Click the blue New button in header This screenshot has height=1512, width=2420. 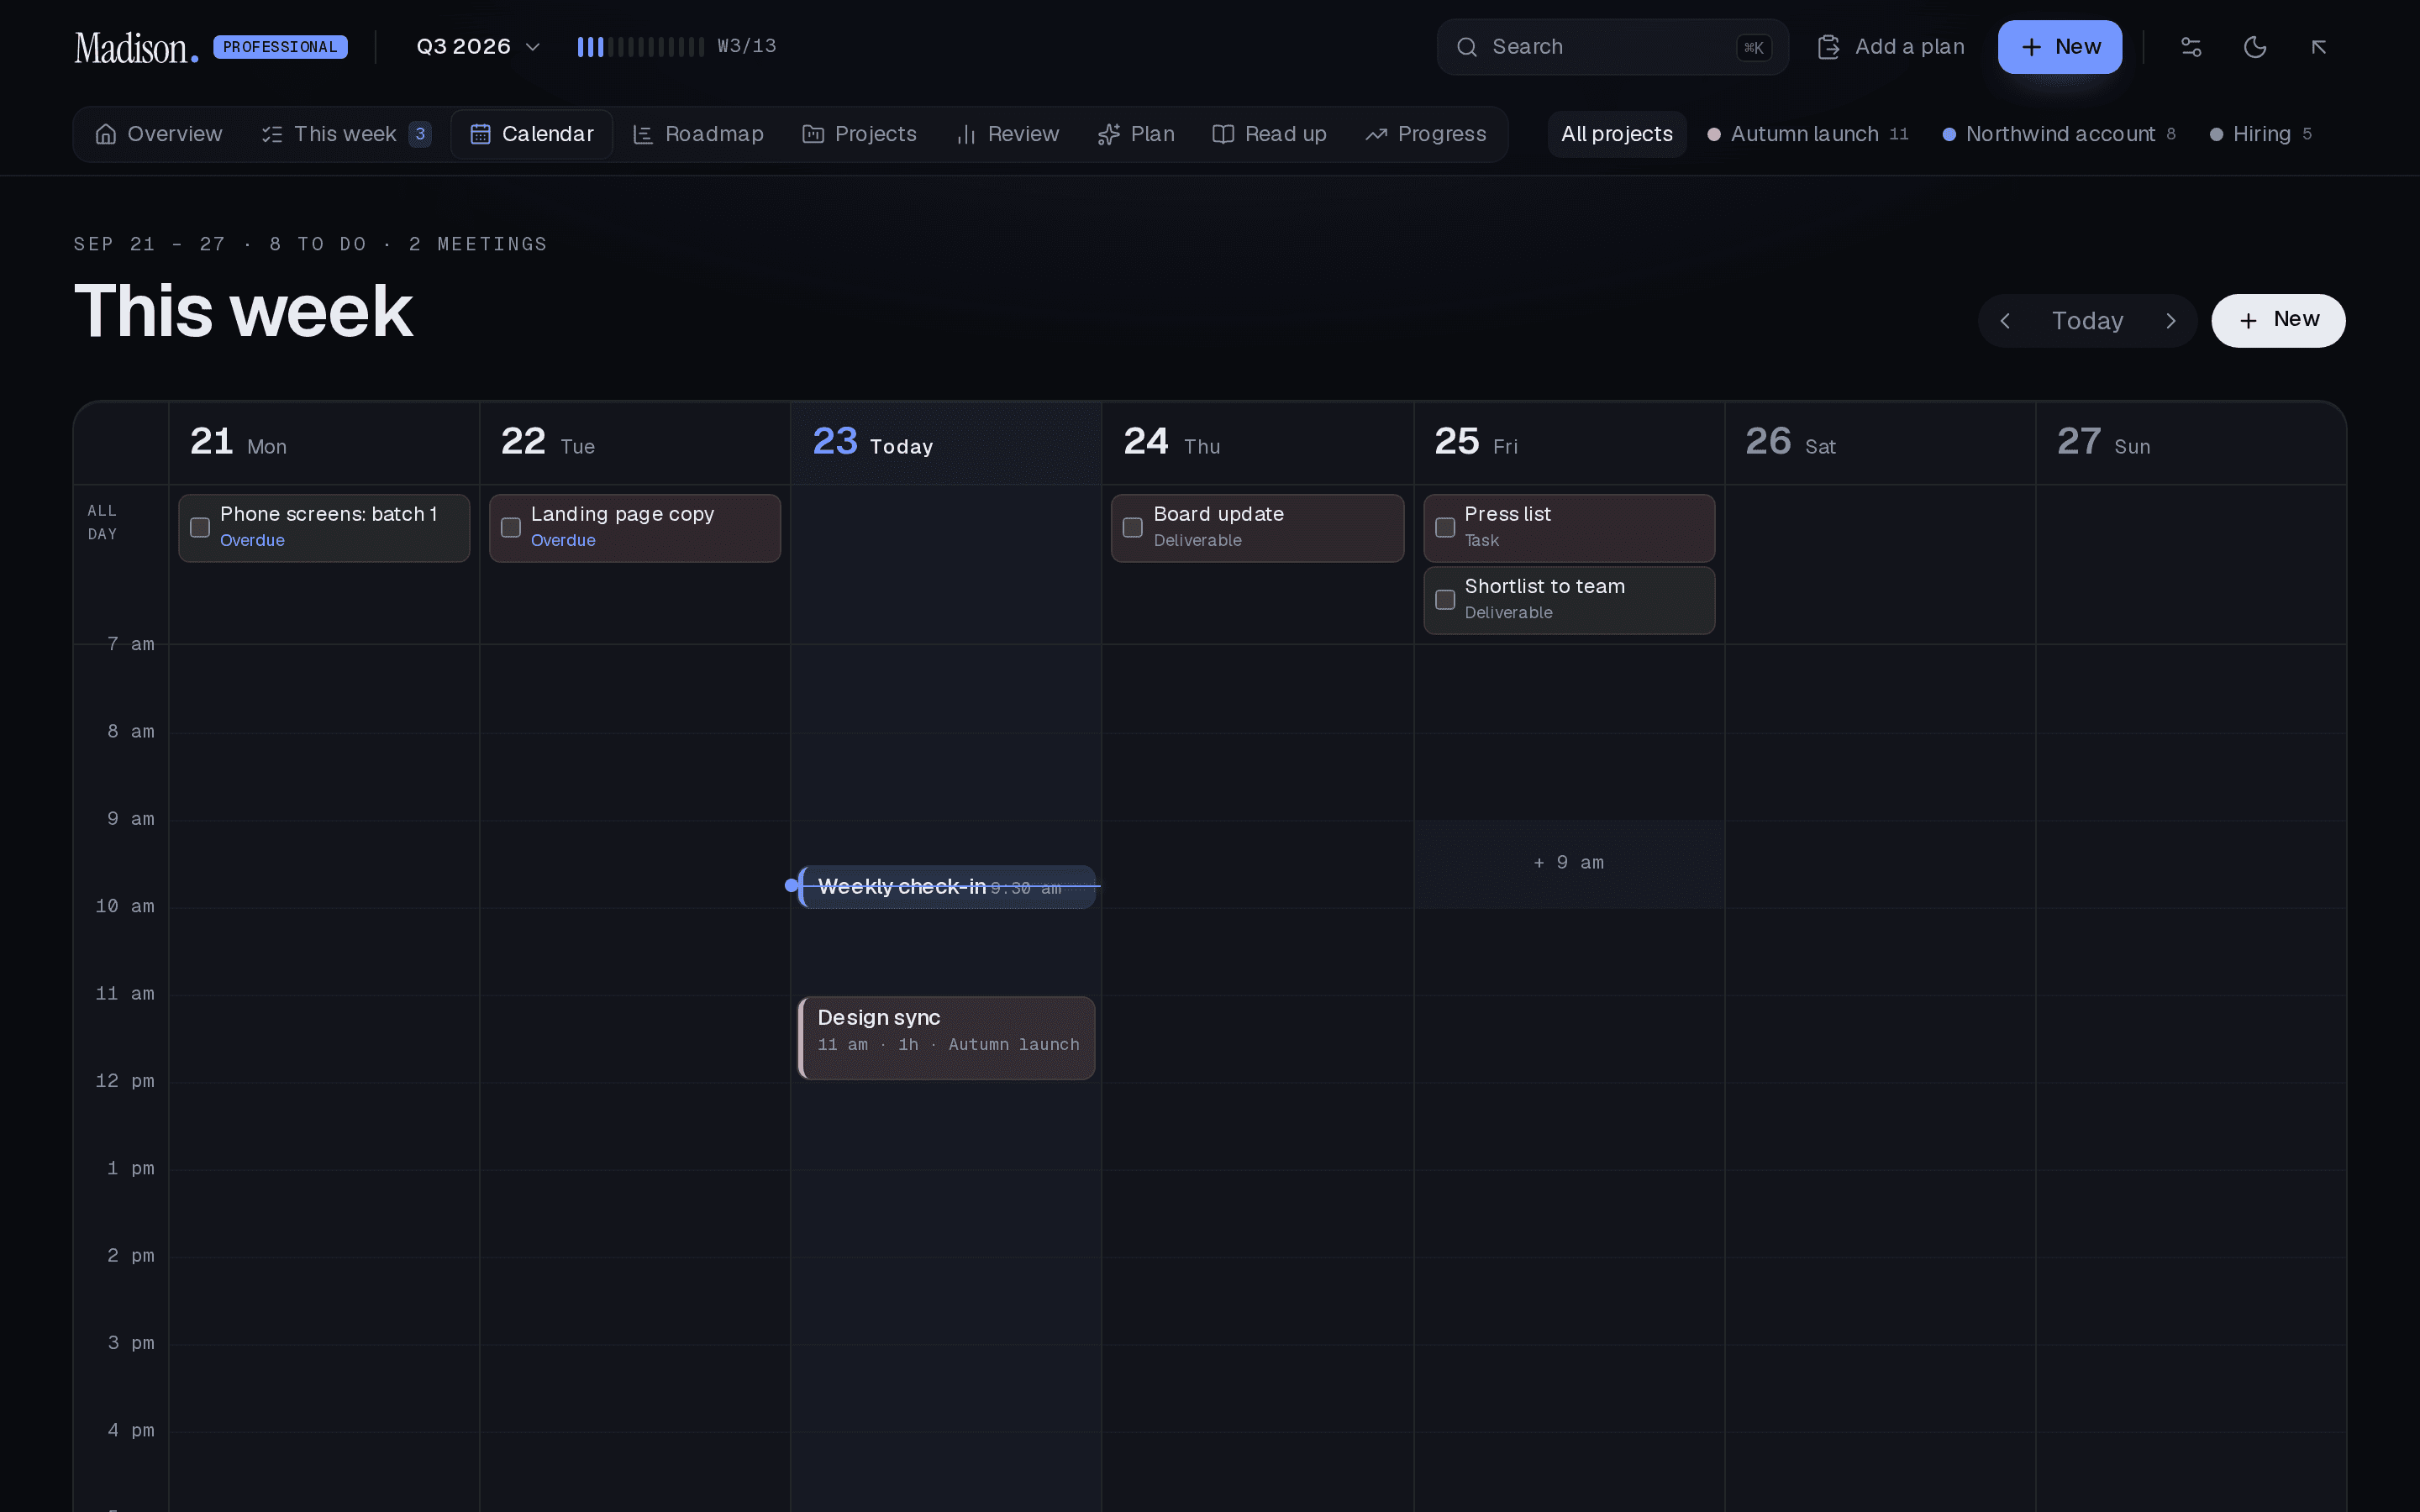pos(2059,47)
